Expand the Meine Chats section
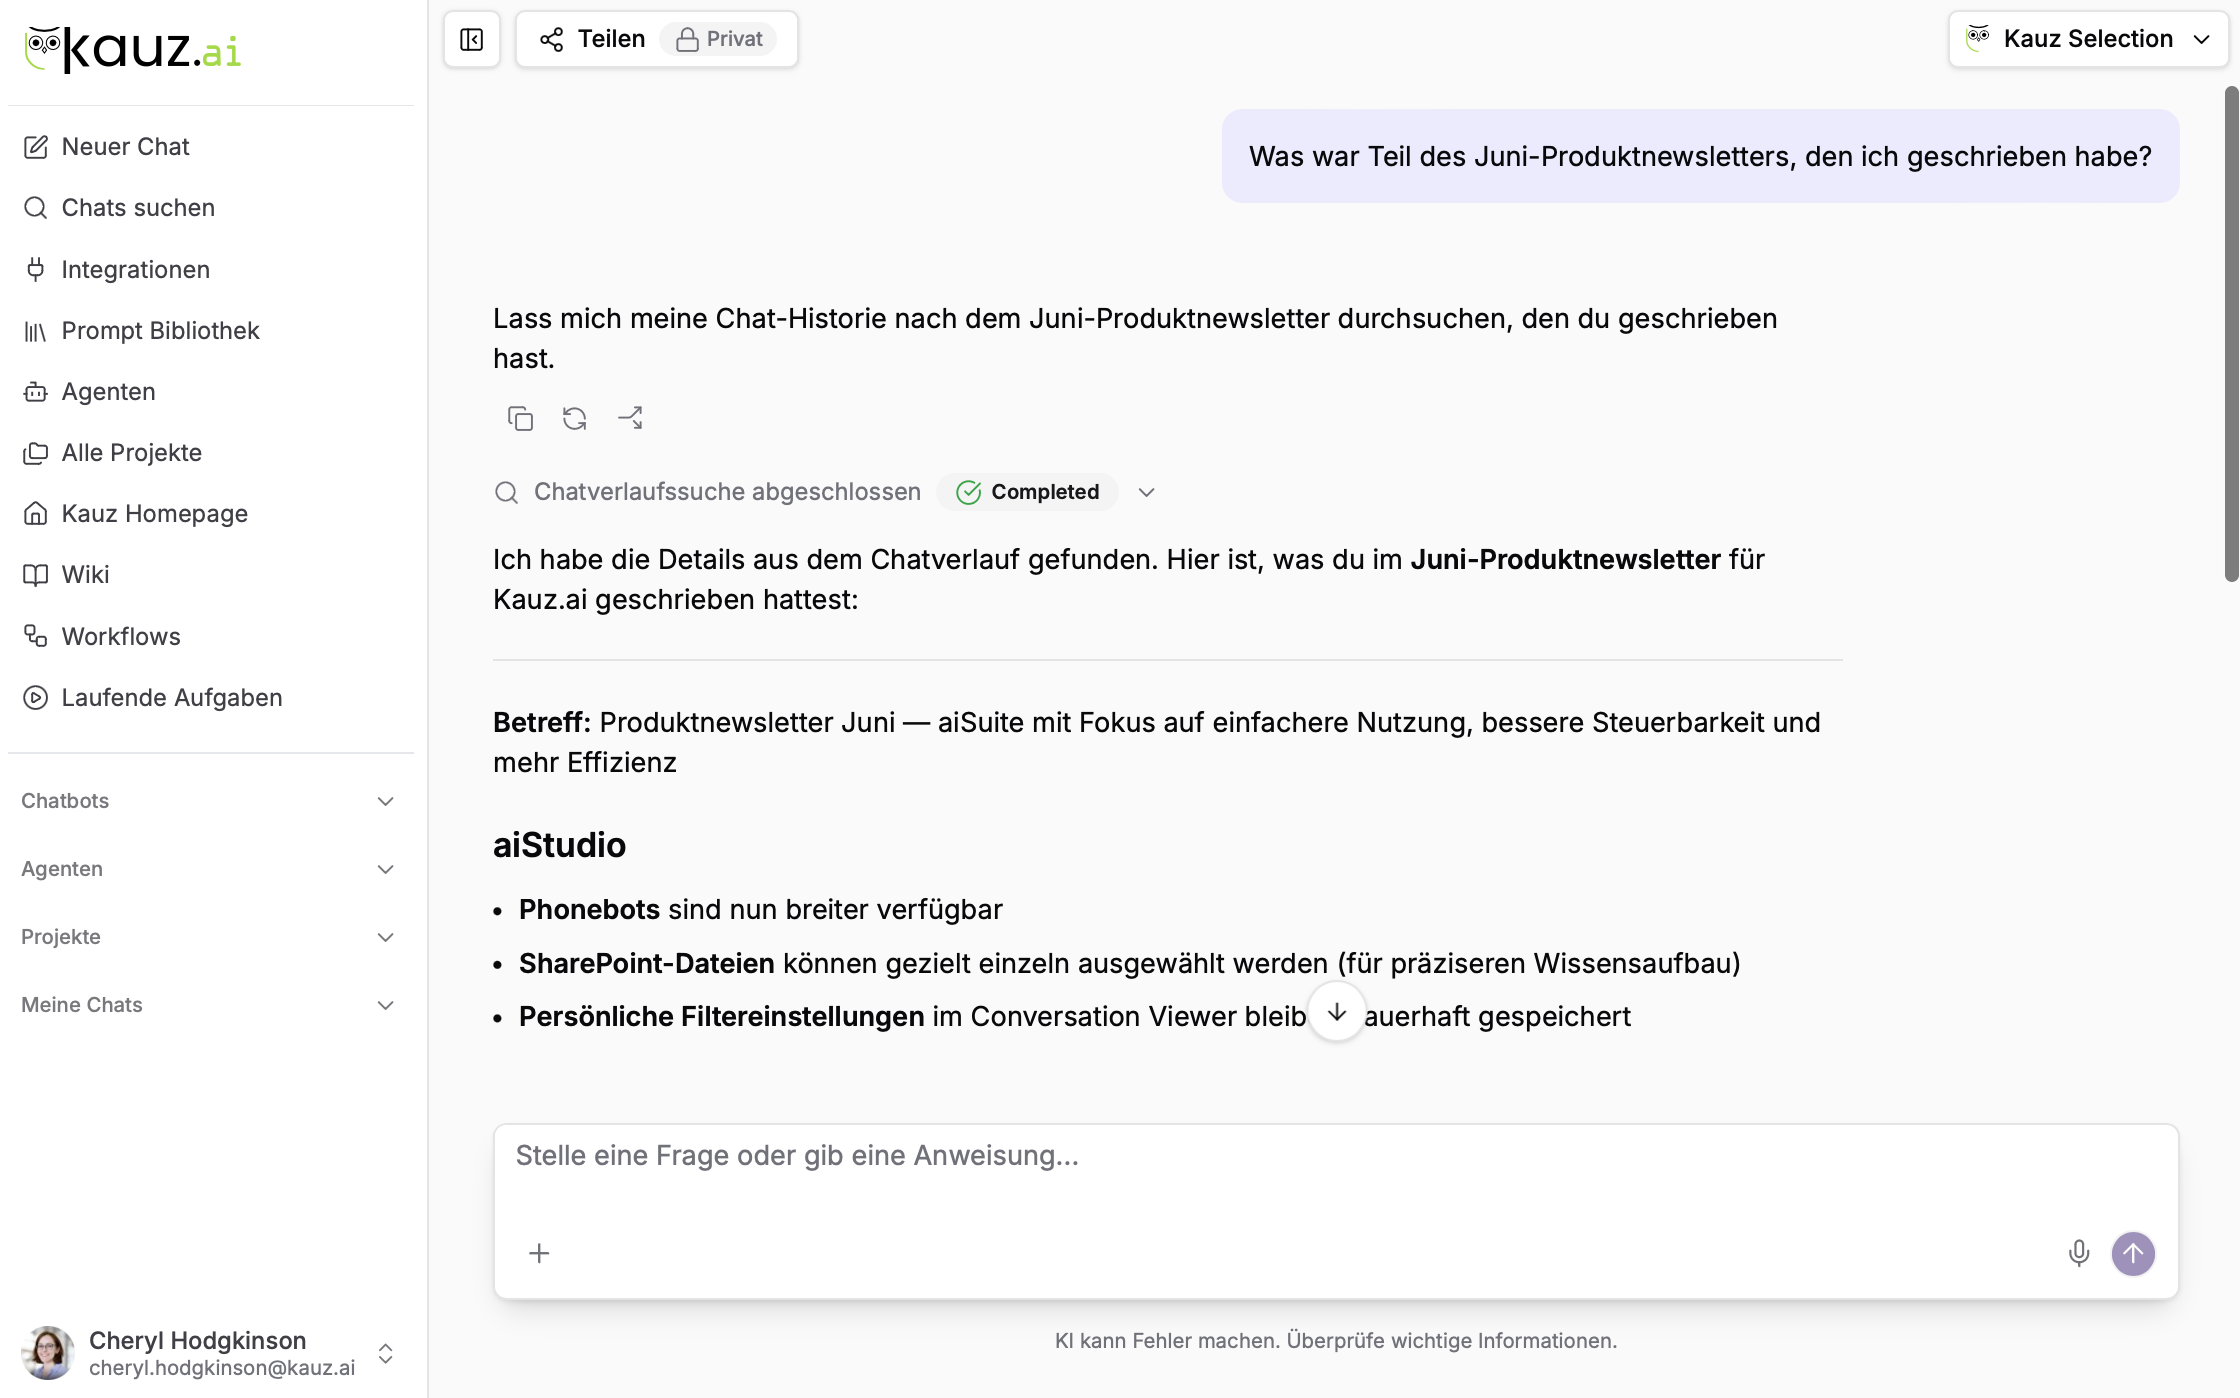This screenshot has height=1398, width=2240. point(210,1005)
